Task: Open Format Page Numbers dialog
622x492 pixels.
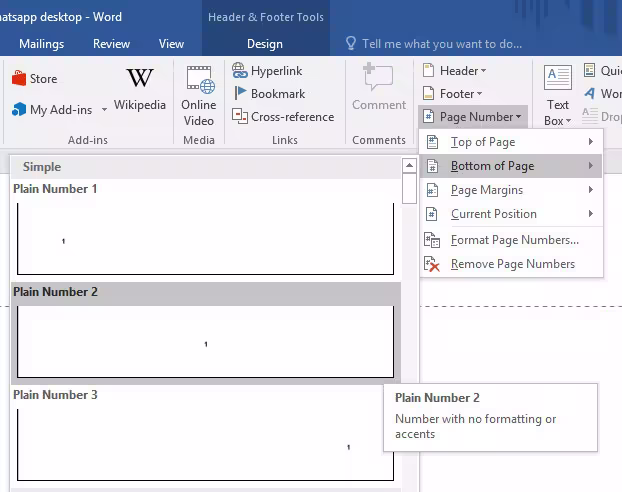Action: click(x=513, y=240)
